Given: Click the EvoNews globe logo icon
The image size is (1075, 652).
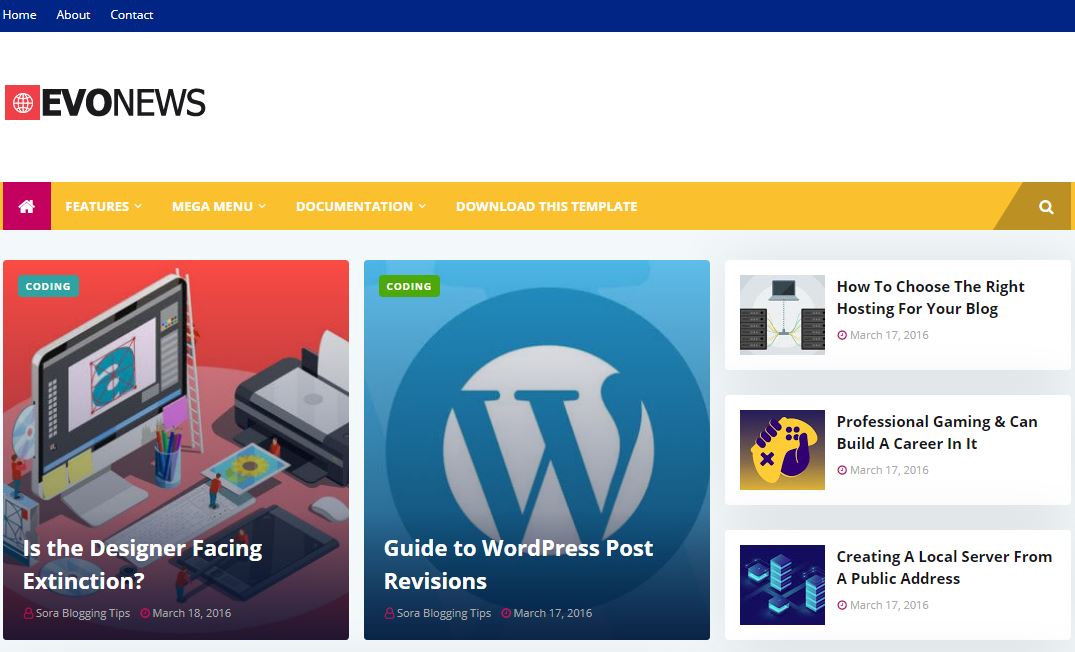Looking at the screenshot, I should coord(22,103).
